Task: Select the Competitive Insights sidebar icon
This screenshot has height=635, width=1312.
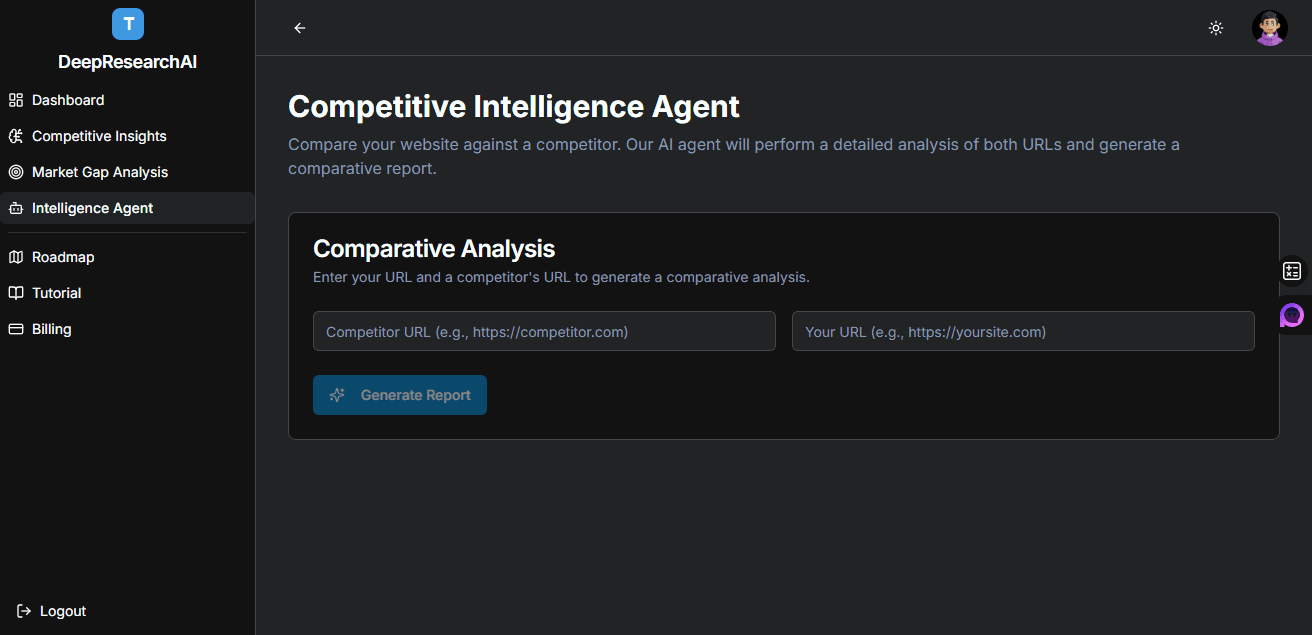Action: coord(15,135)
